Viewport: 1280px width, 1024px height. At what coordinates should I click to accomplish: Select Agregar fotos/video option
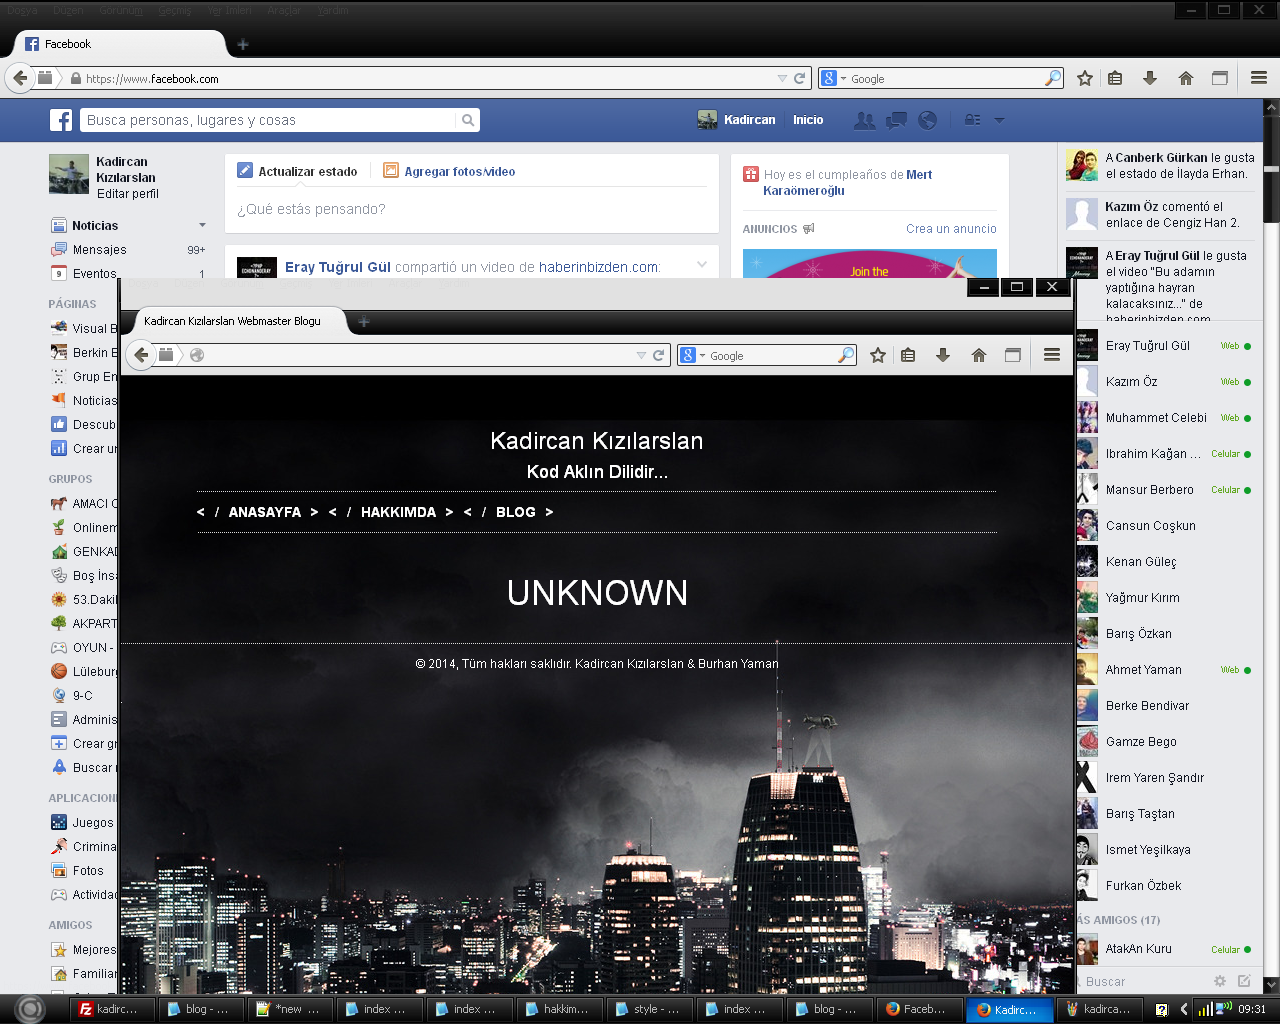[x=449, y=171]
